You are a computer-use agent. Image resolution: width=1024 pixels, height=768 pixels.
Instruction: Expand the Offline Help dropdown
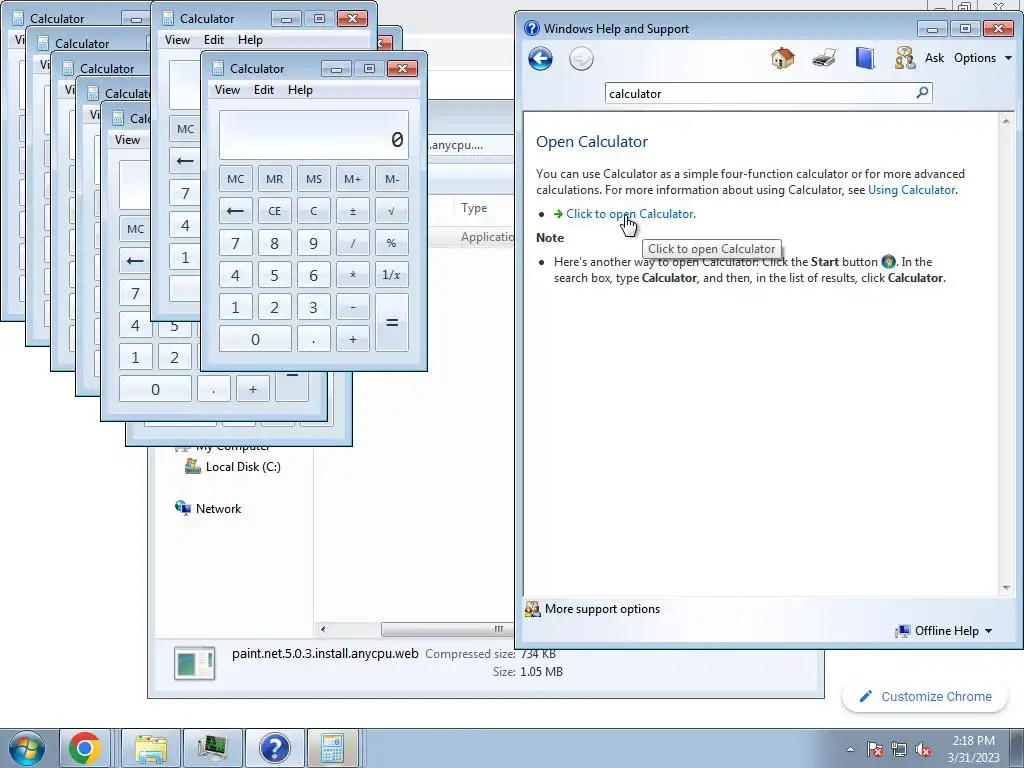(944, 631)
